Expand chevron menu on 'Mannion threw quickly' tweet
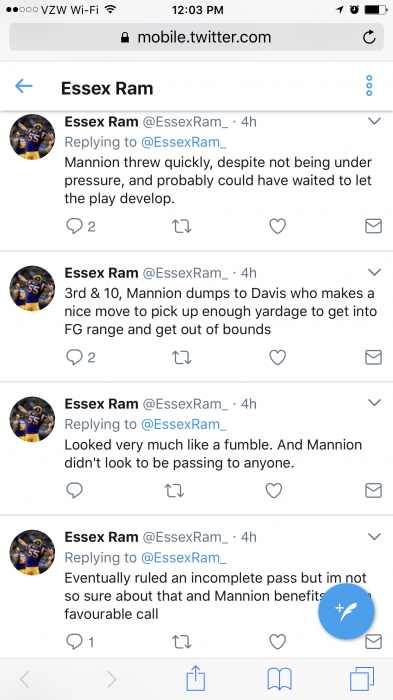Image resolution: width=393 pixels, height=700 pixels. [x=374, y=121]
